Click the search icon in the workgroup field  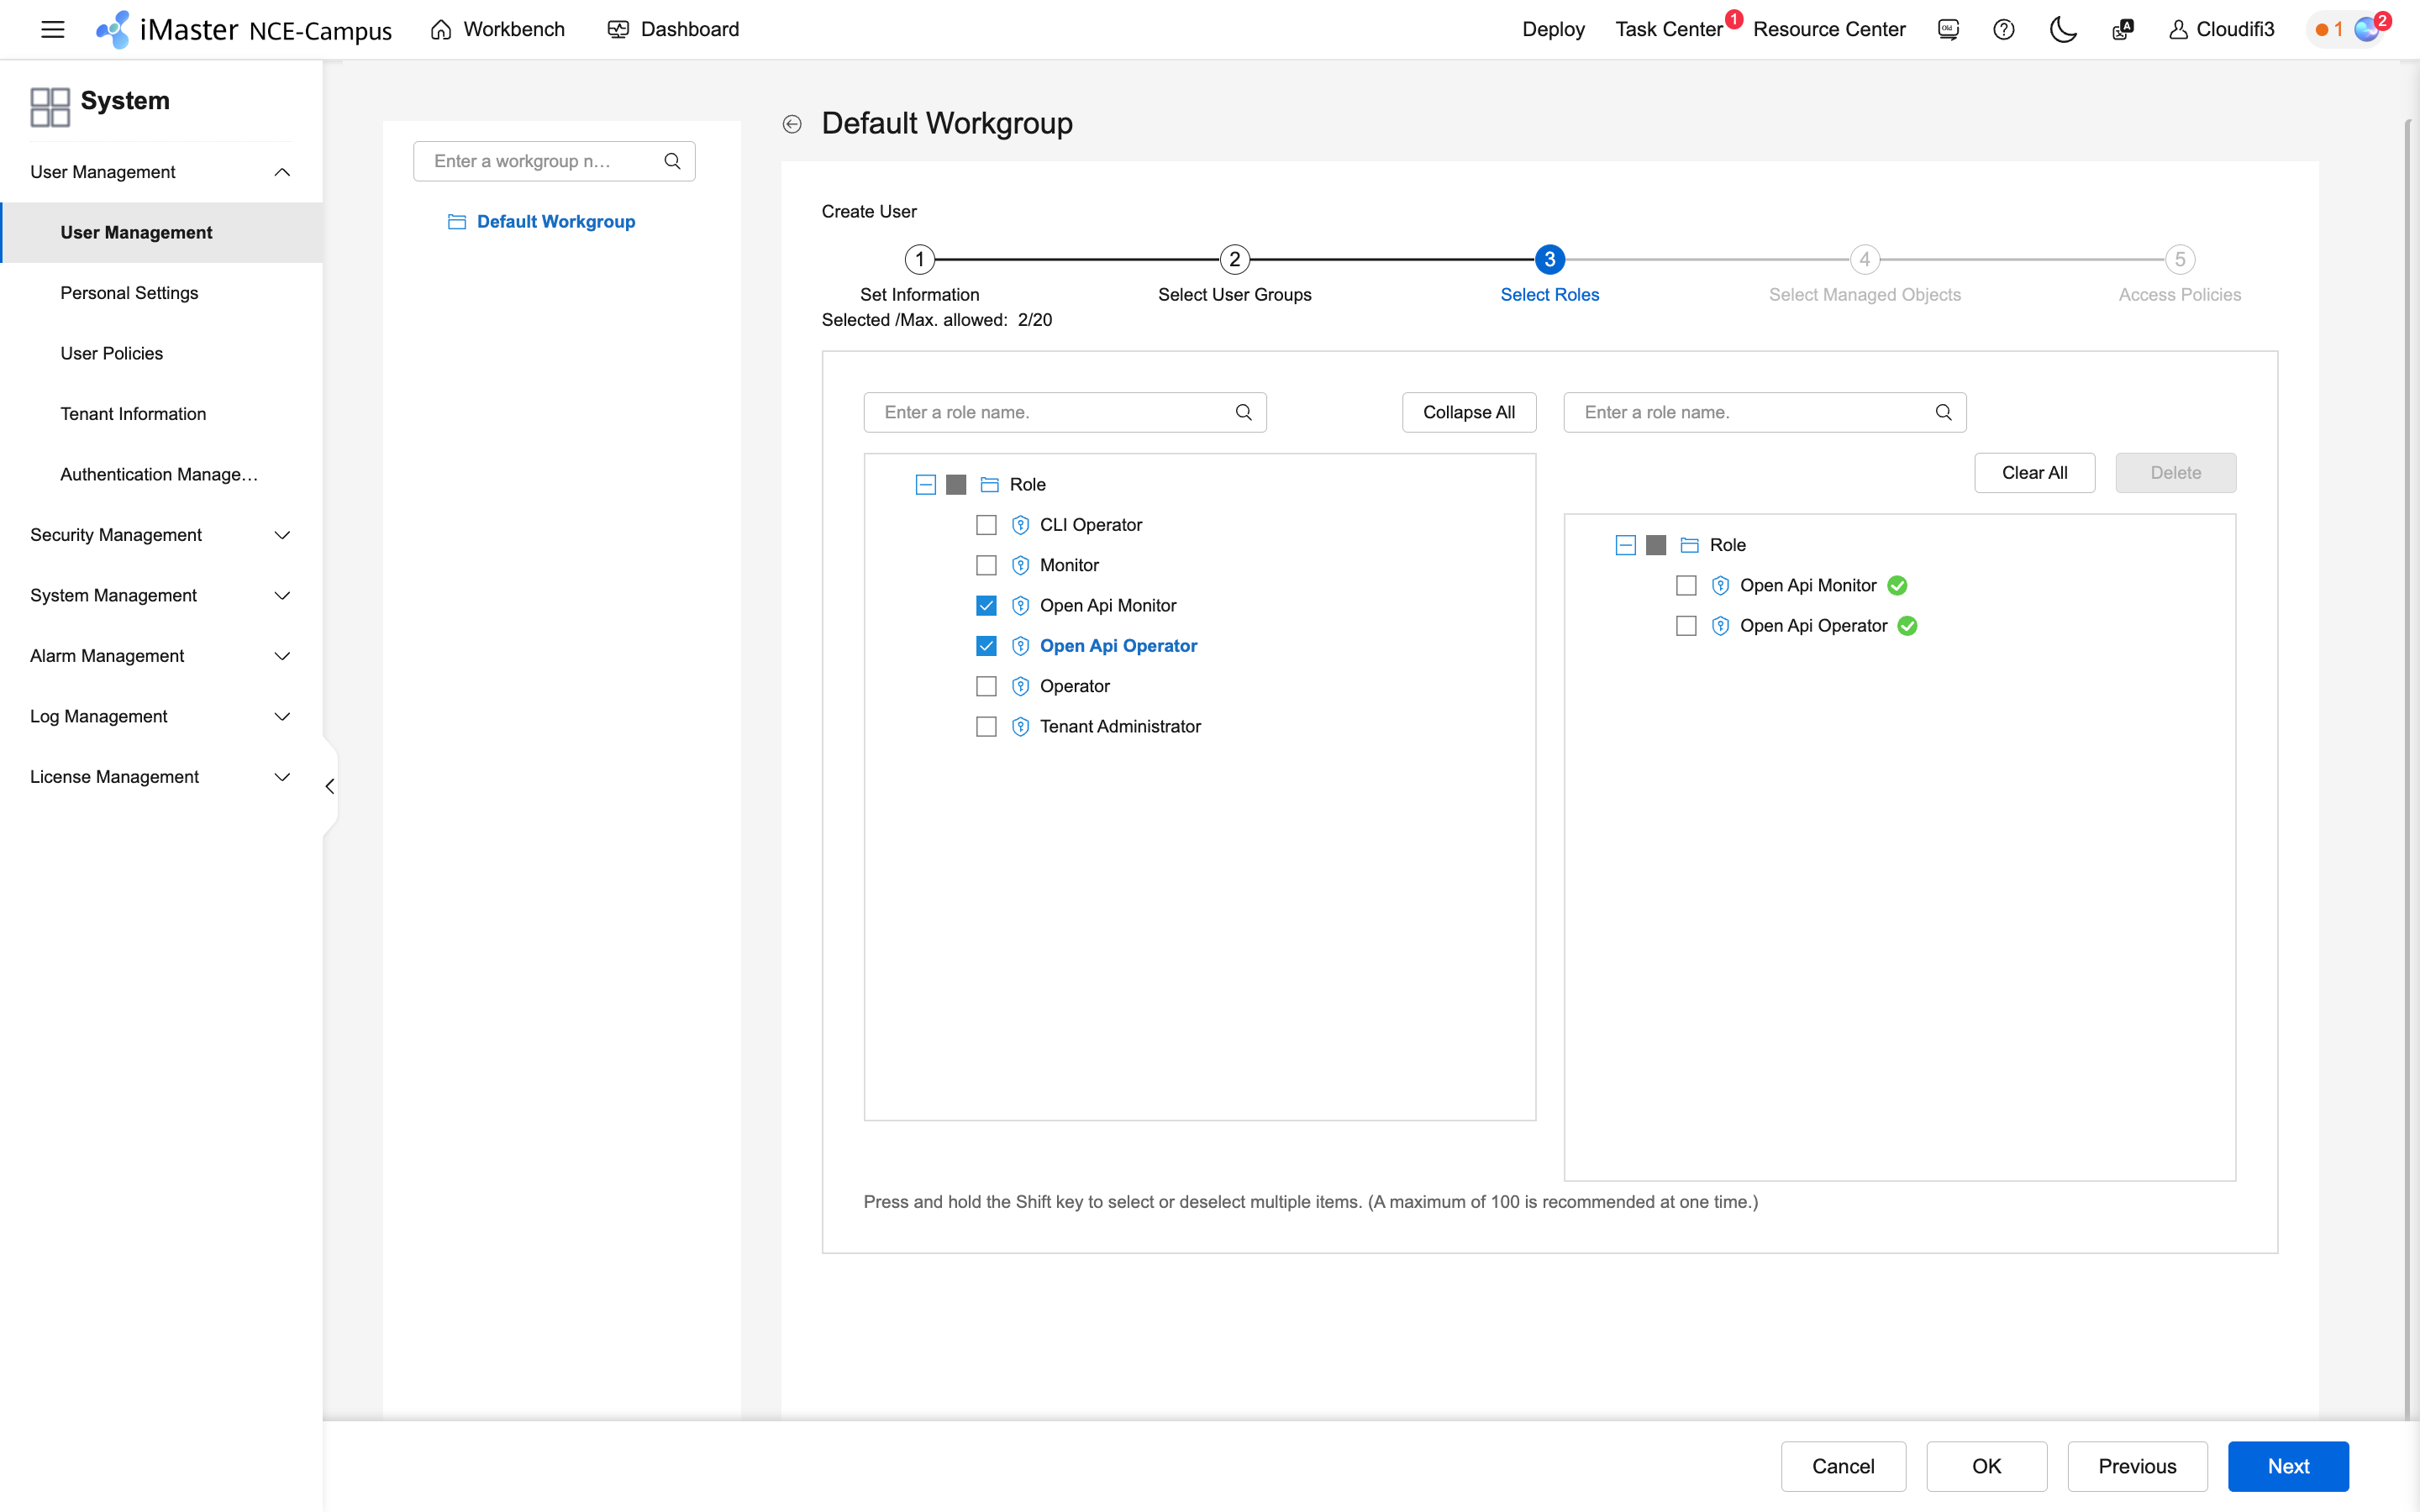coord(673,160)
